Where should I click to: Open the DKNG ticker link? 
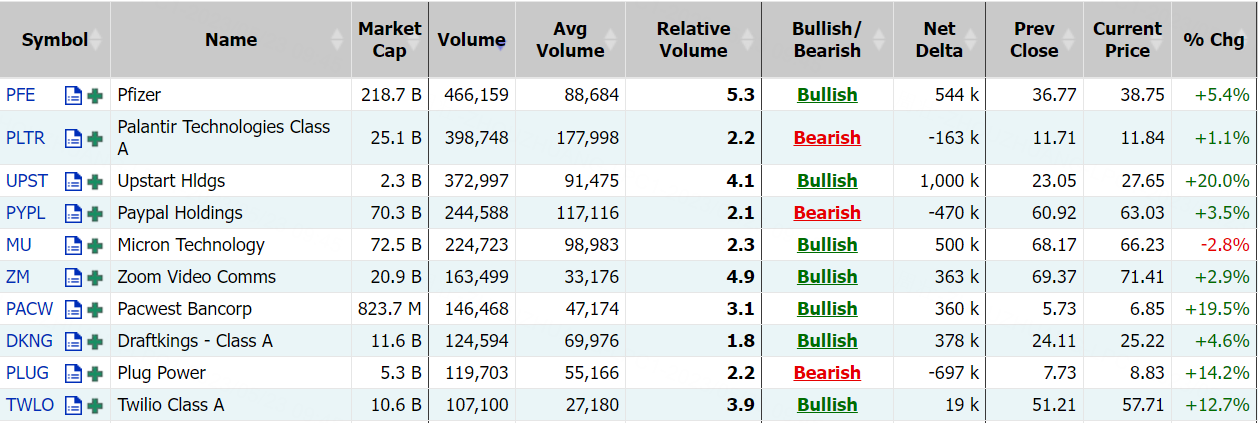pos(28,341)
